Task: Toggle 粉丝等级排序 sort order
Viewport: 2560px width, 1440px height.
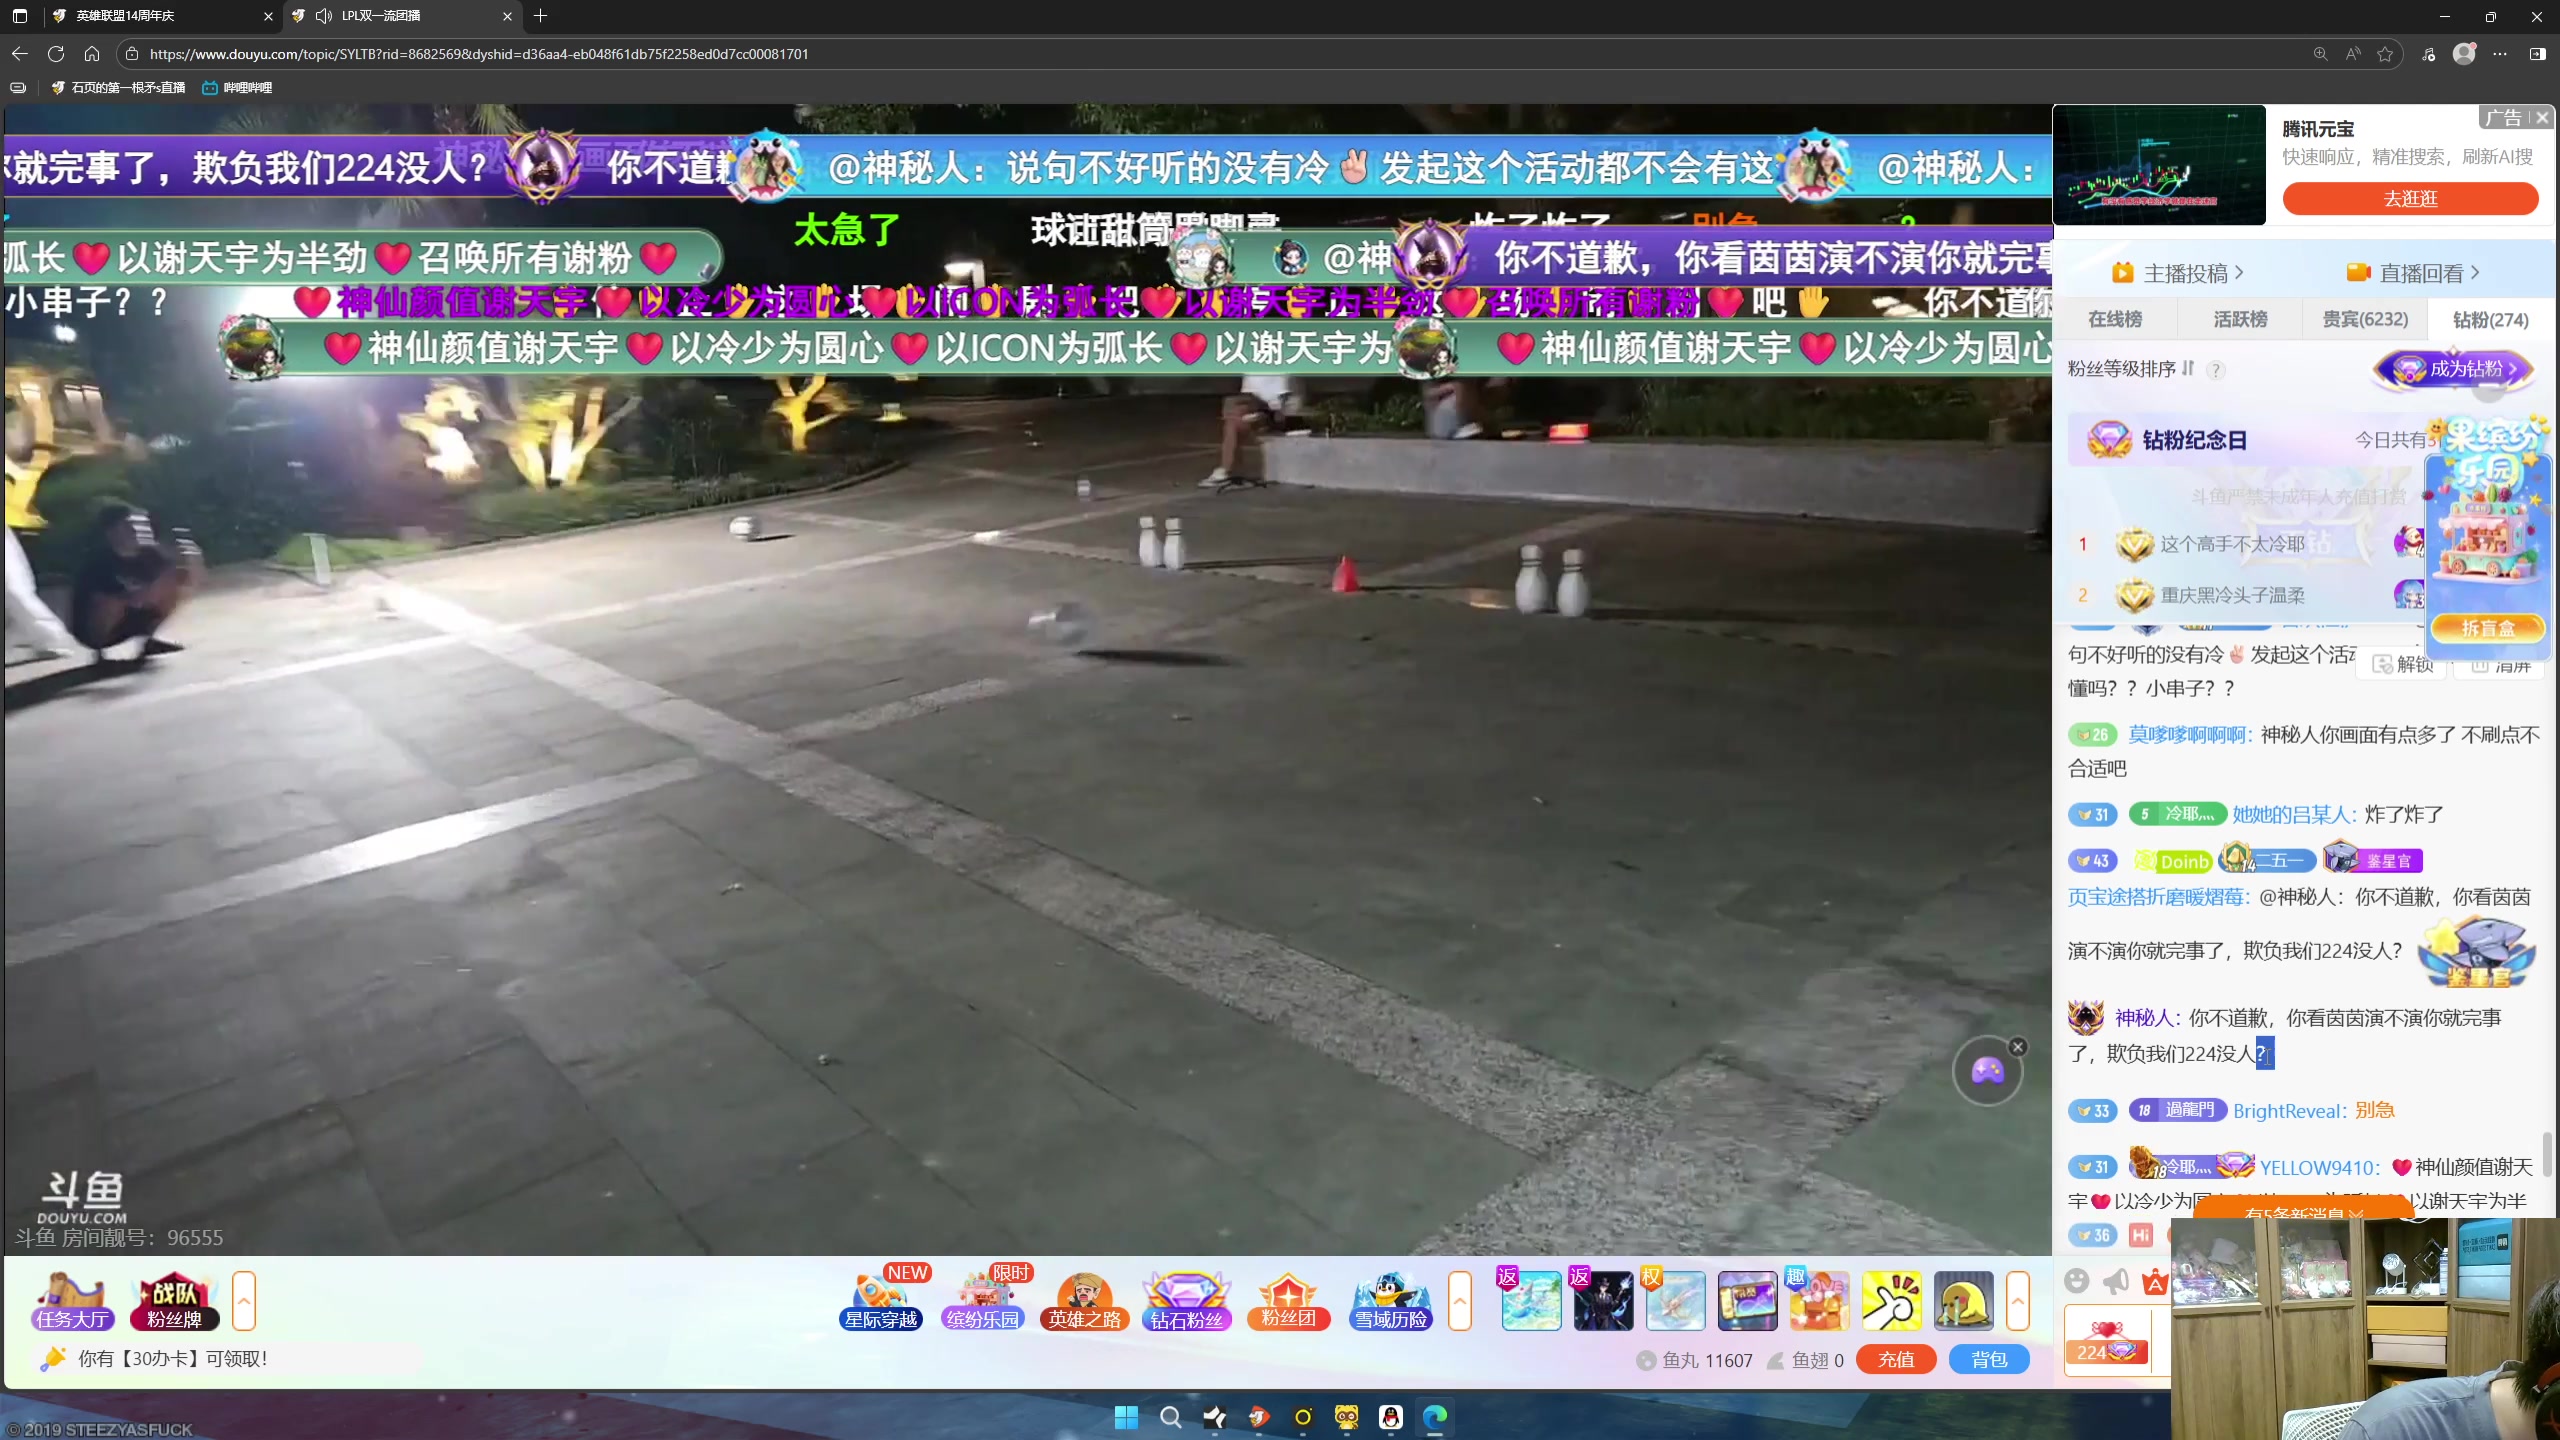Action: pos(2131,369)
